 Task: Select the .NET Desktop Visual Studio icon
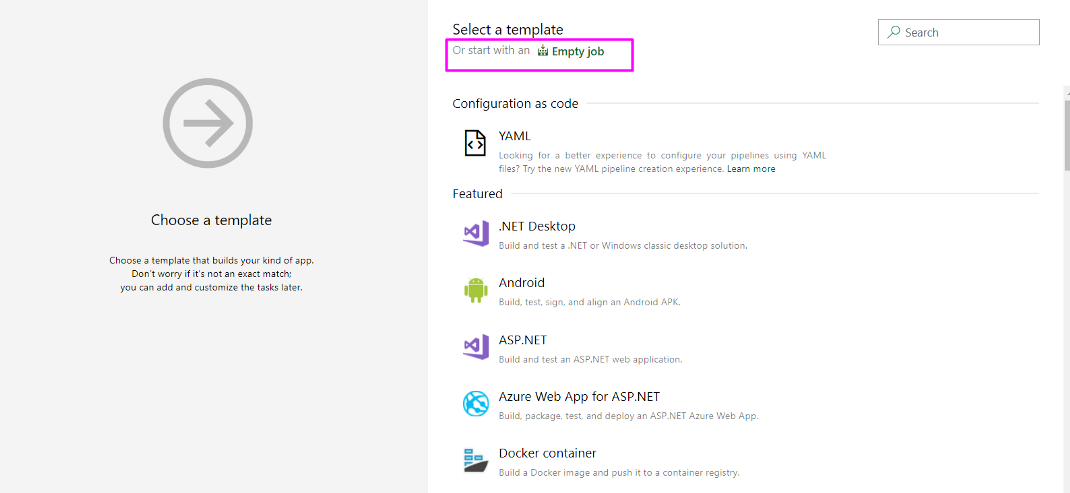pos(474,233)
